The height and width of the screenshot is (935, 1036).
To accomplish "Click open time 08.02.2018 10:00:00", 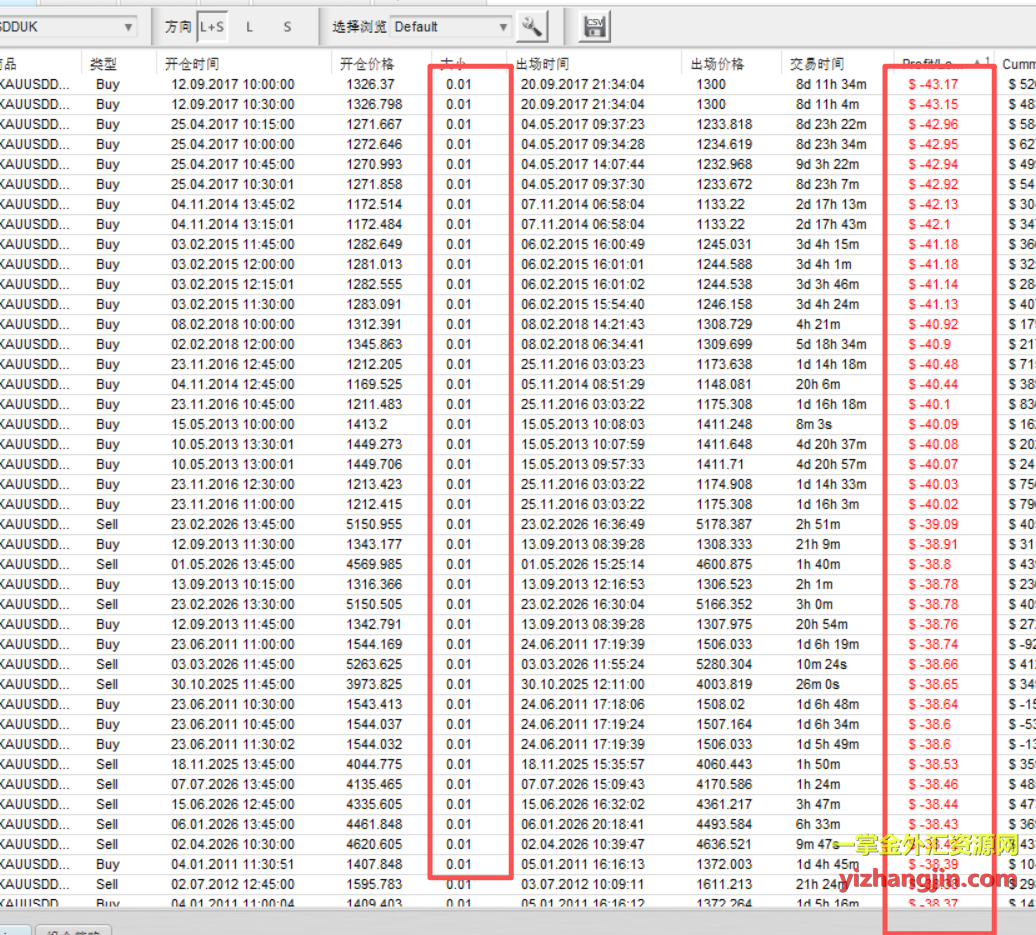I will click(233, 324).
